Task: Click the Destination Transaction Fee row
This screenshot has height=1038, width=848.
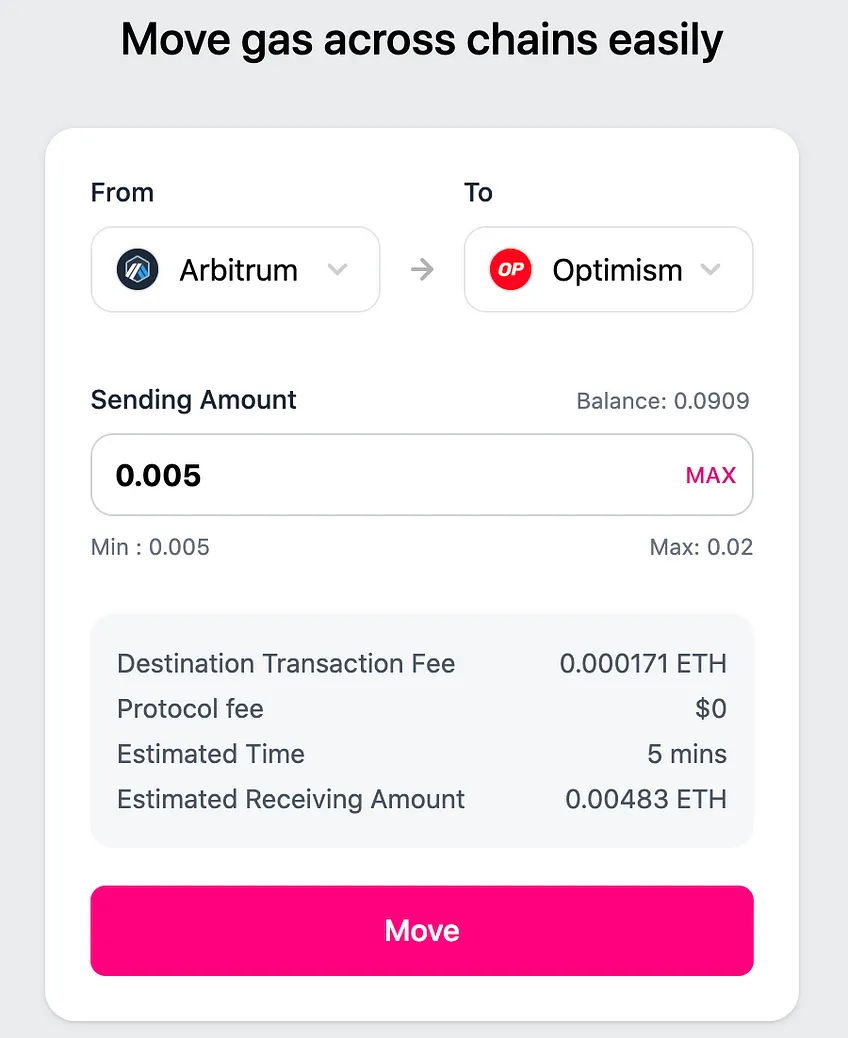Action: click(422, 664)
